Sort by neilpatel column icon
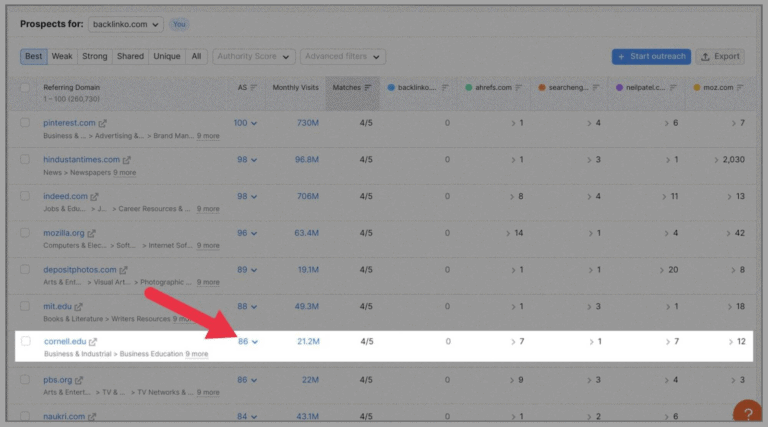 point(673,88)
